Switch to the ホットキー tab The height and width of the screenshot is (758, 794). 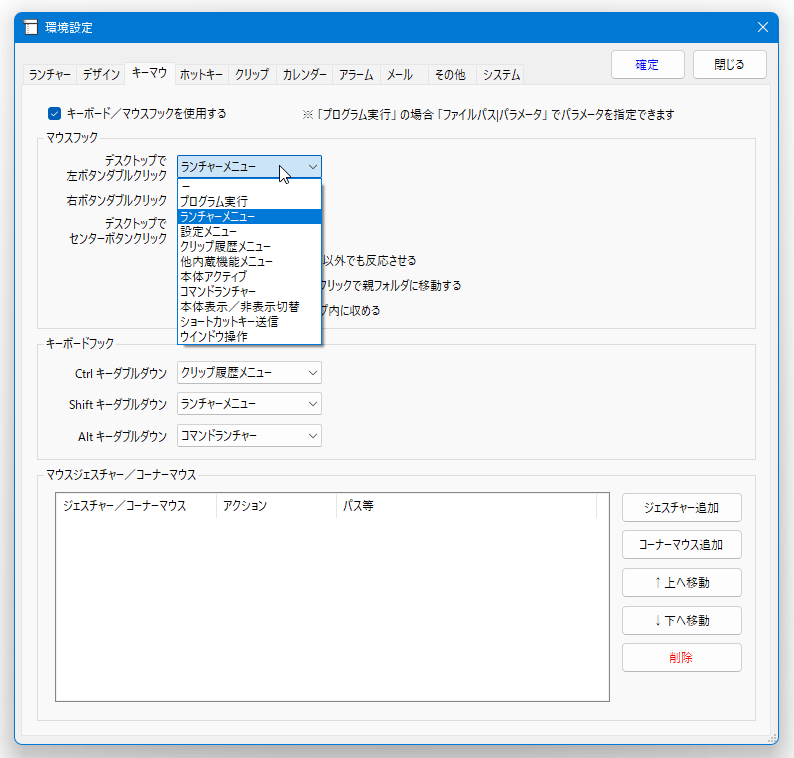pos(201,75)
